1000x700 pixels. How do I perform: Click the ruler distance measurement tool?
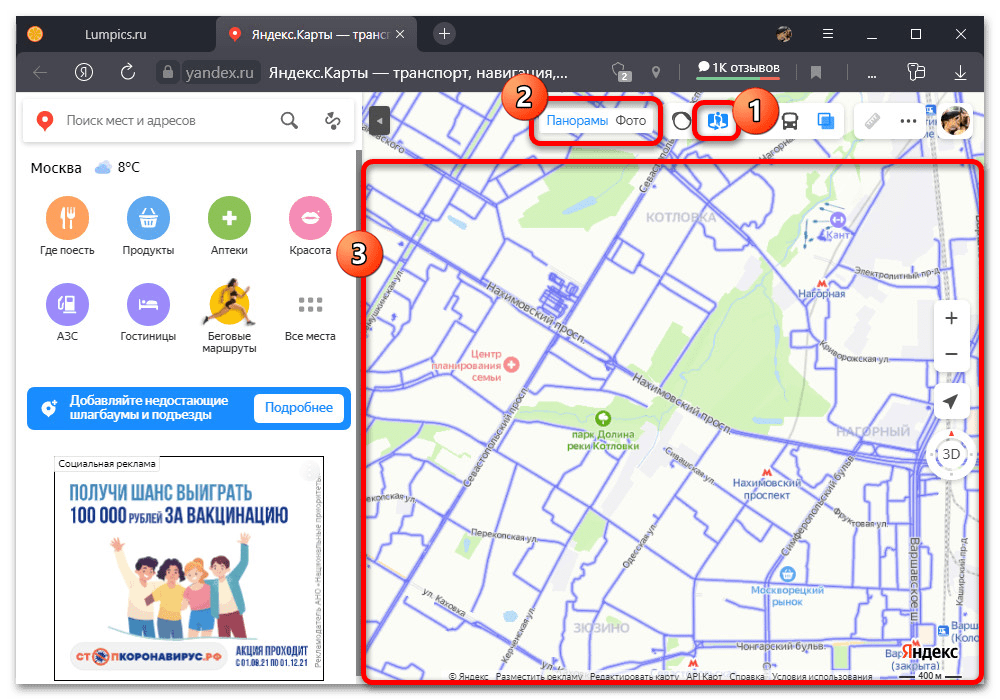point(874,121)
